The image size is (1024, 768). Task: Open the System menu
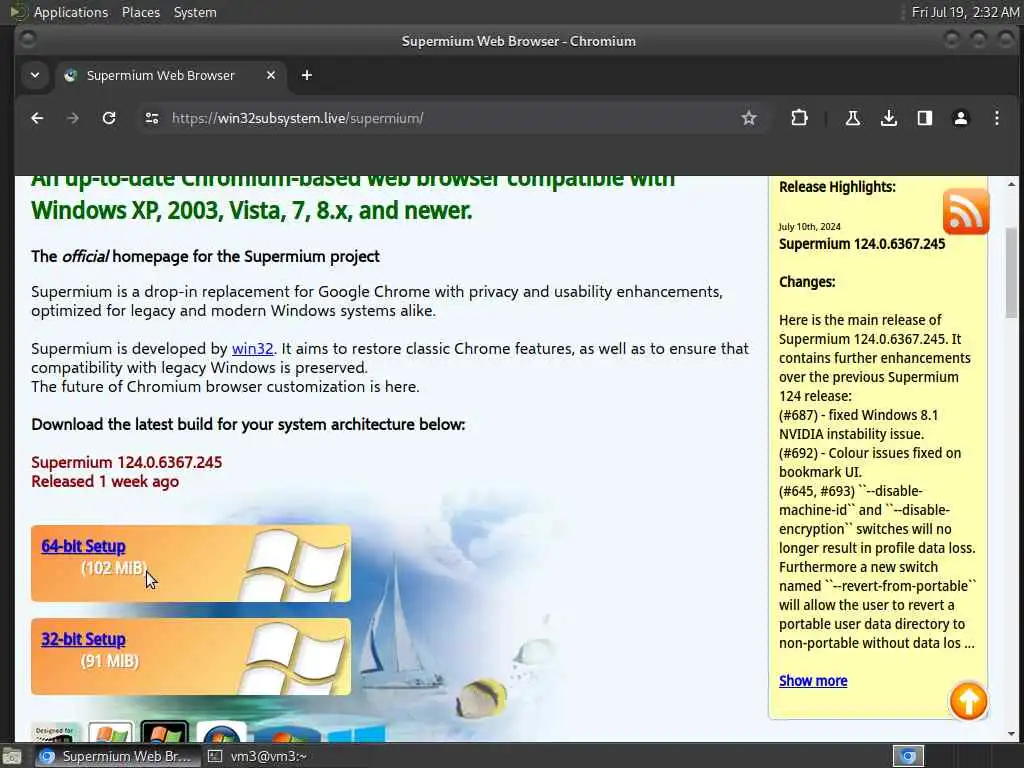tap(195, 12)
